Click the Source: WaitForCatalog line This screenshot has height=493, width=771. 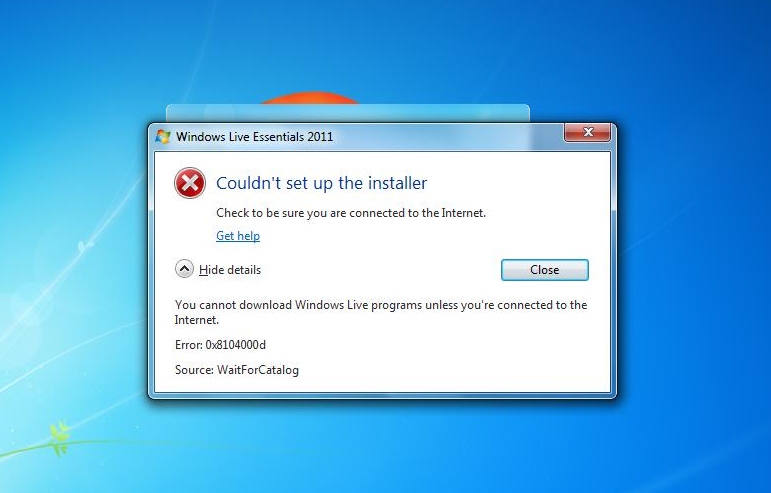(237, 370)
